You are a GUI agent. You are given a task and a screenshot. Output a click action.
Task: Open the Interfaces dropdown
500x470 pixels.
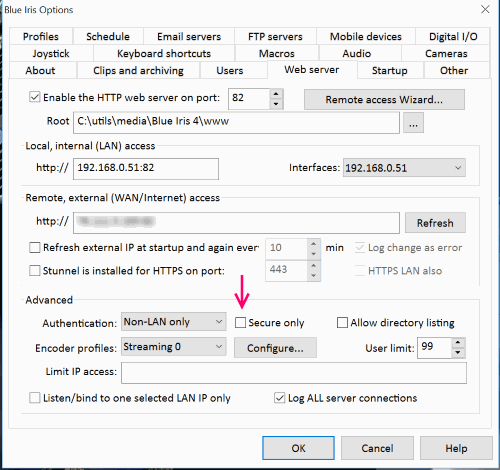(x=404, y=168)
